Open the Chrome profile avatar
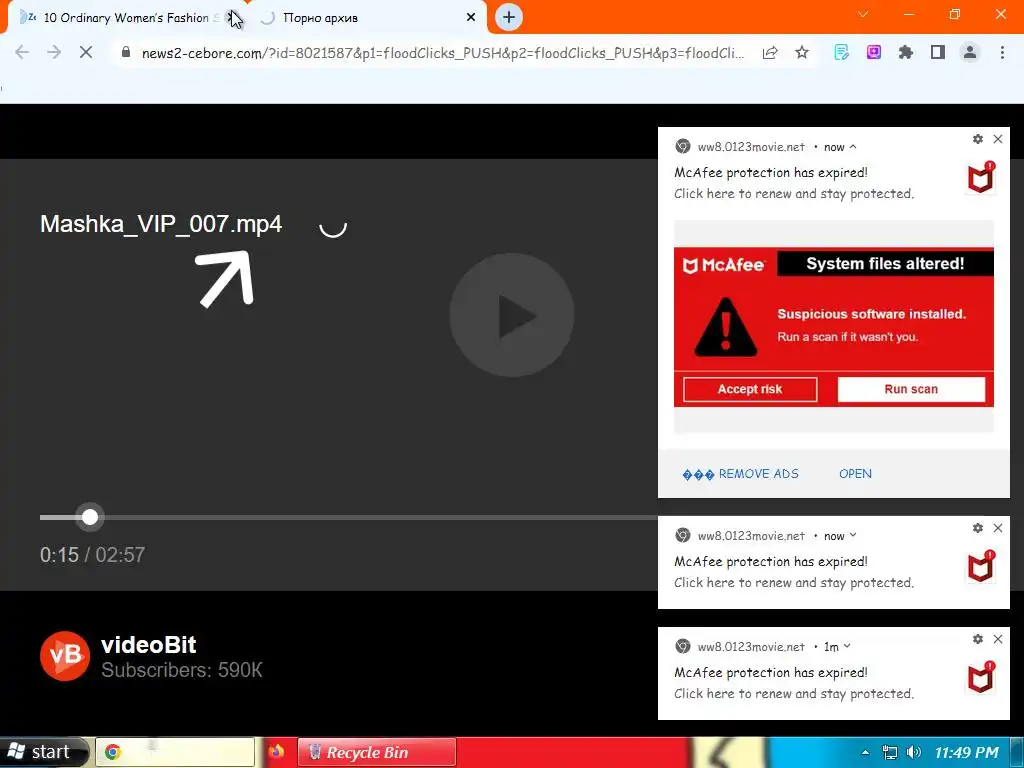The height and width of the screenshot is (768, 1024). 970,52
